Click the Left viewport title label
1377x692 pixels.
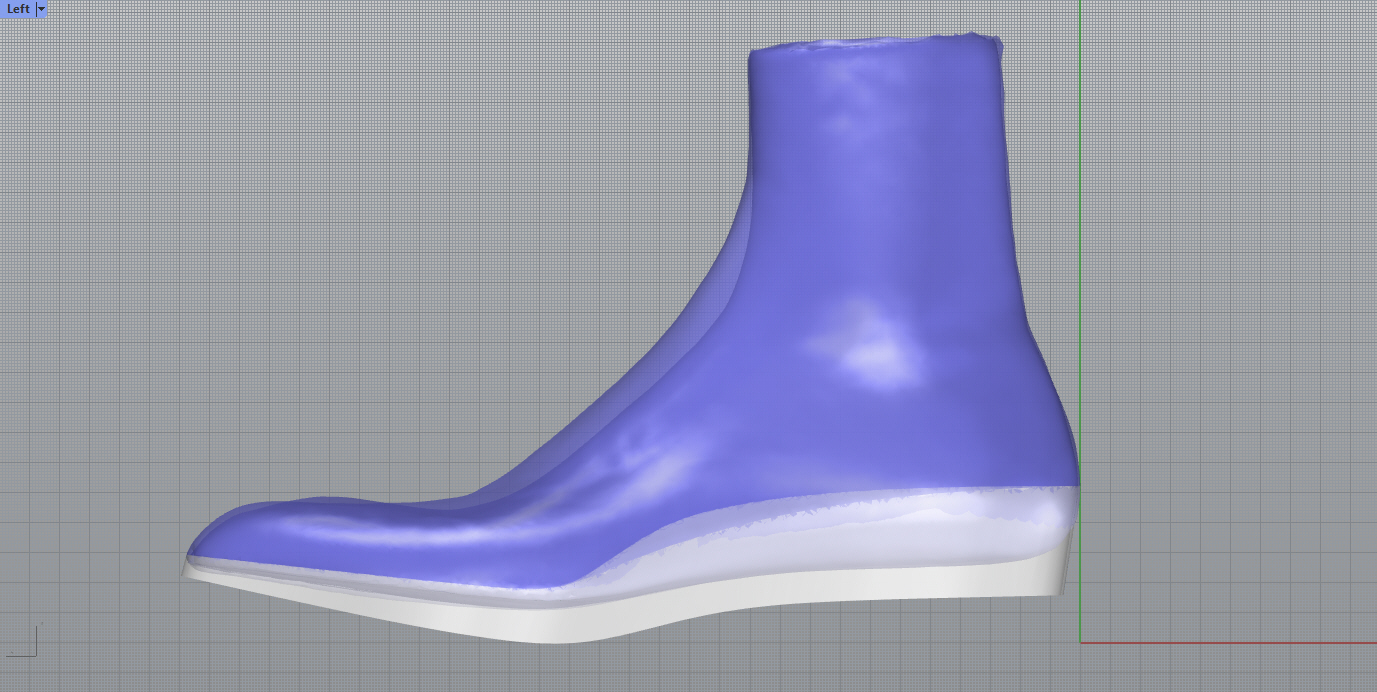(18, 9)
